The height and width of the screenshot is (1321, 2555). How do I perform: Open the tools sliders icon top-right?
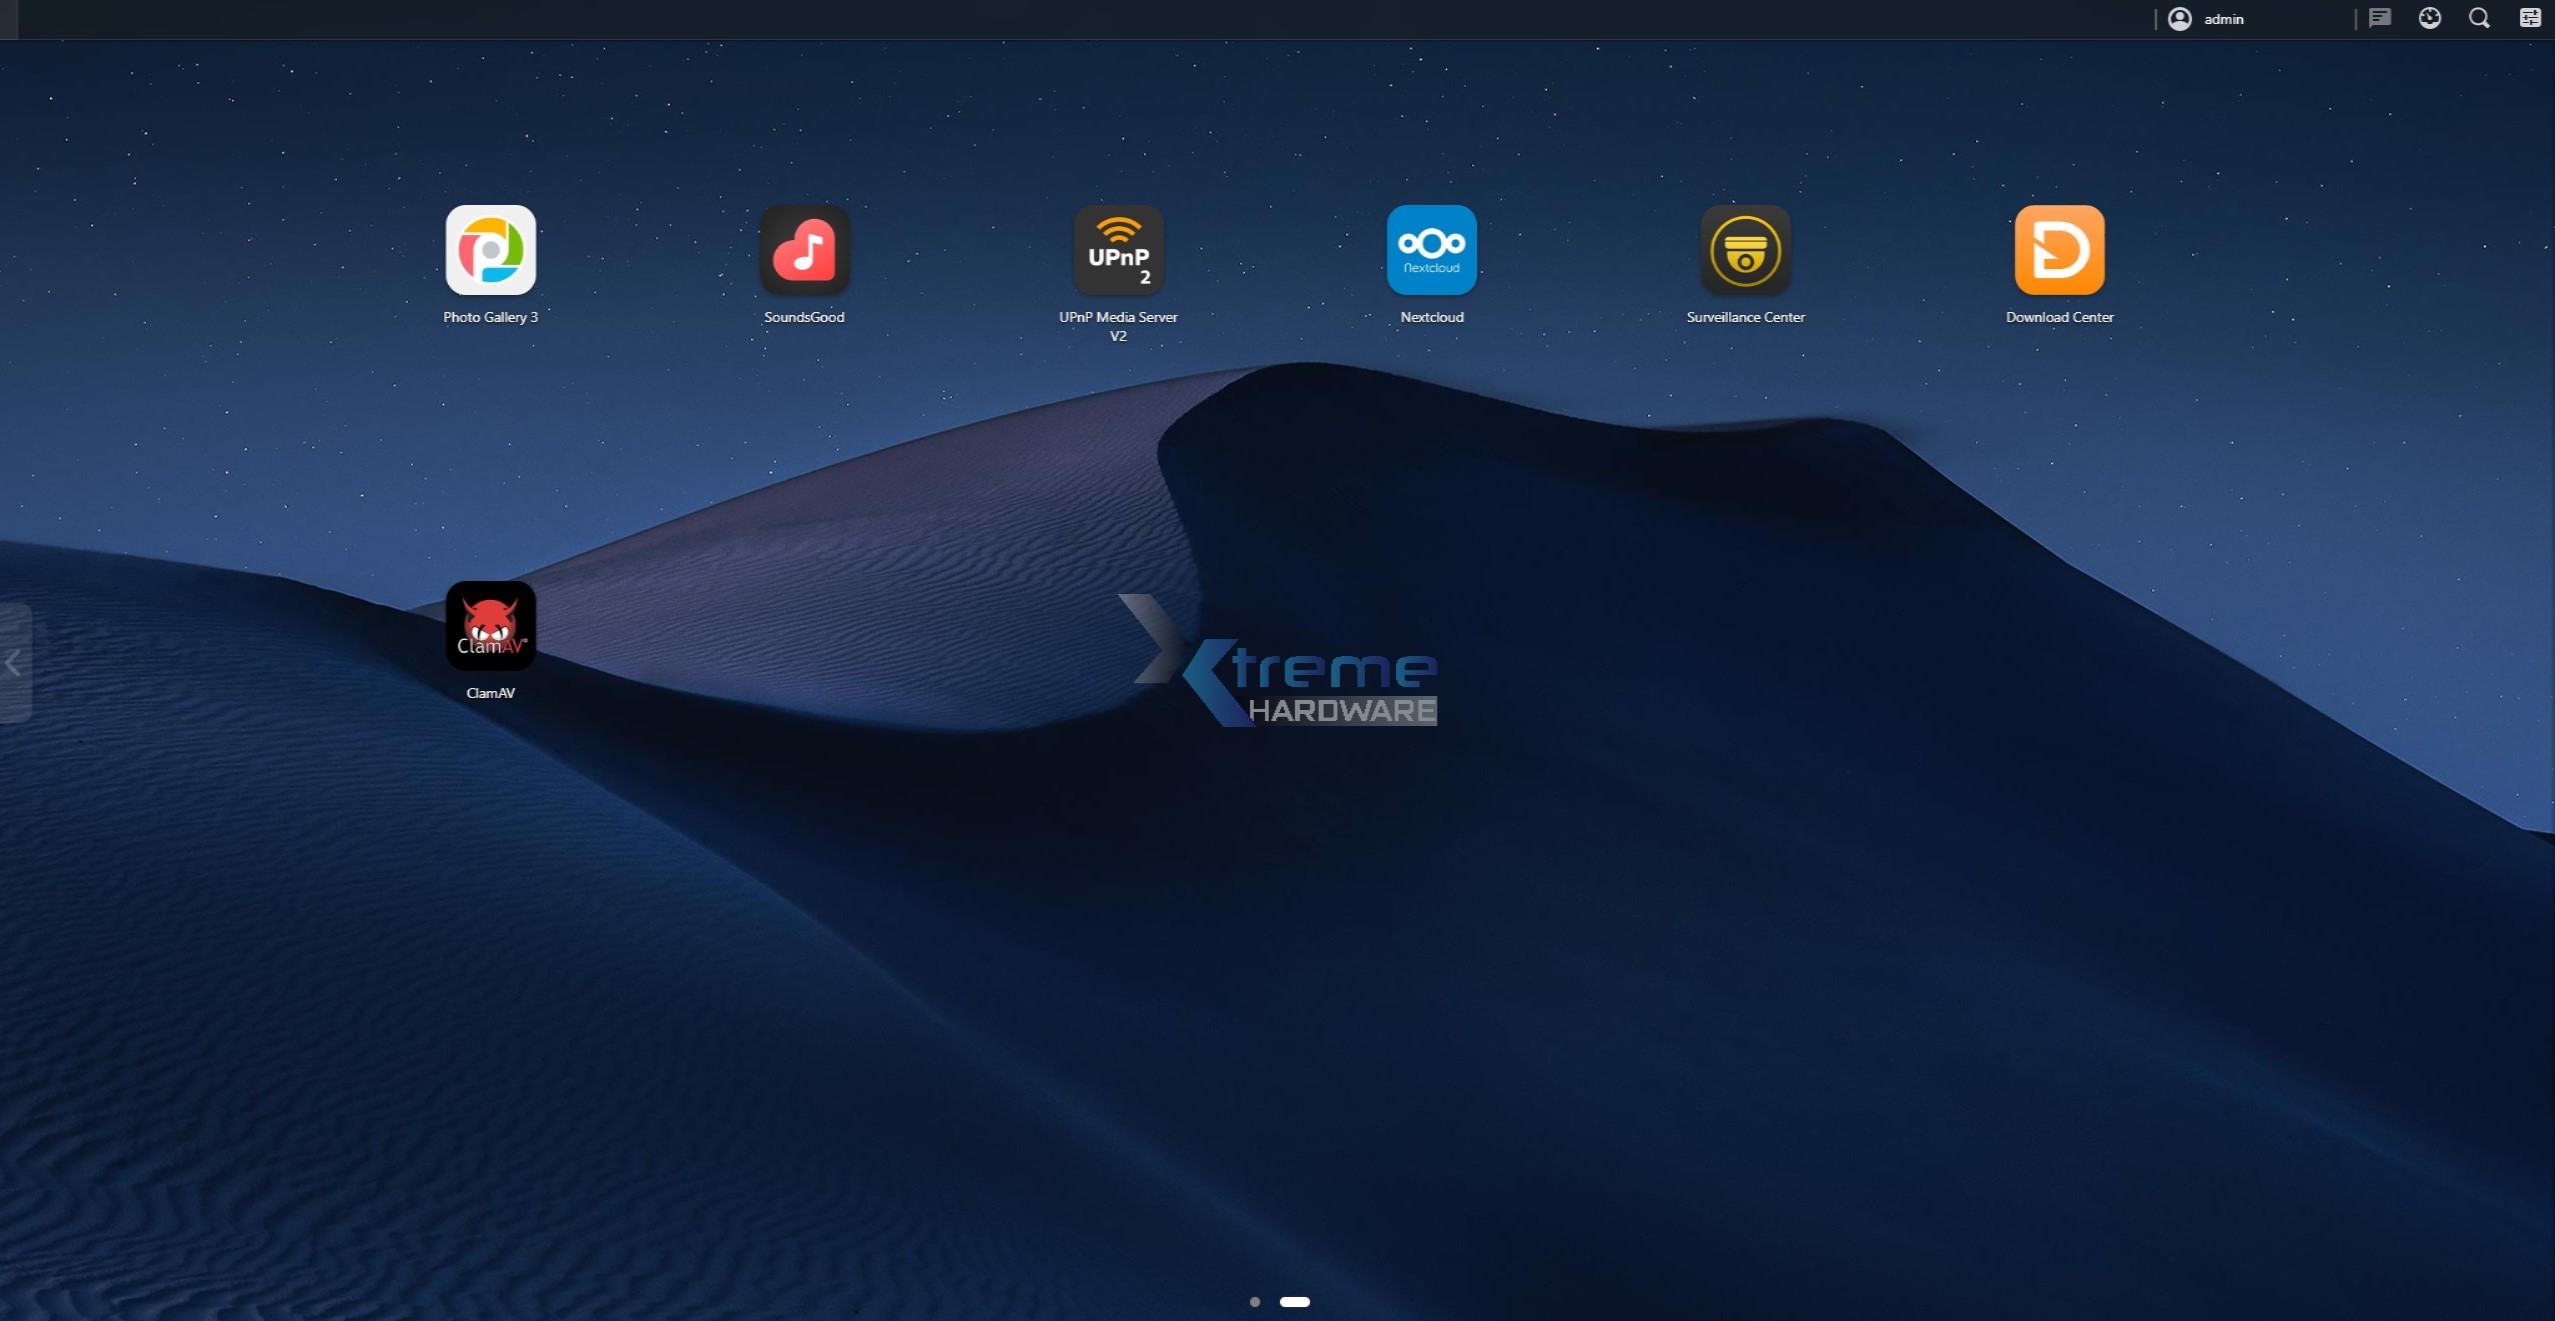[x=2529, y=18]
